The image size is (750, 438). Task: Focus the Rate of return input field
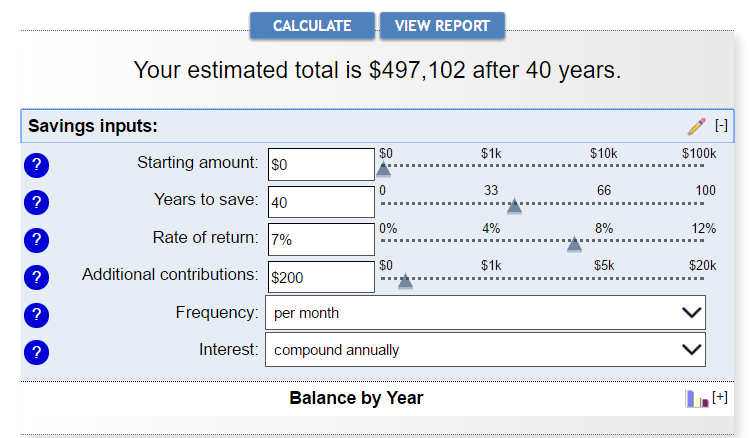coord(321,240)
